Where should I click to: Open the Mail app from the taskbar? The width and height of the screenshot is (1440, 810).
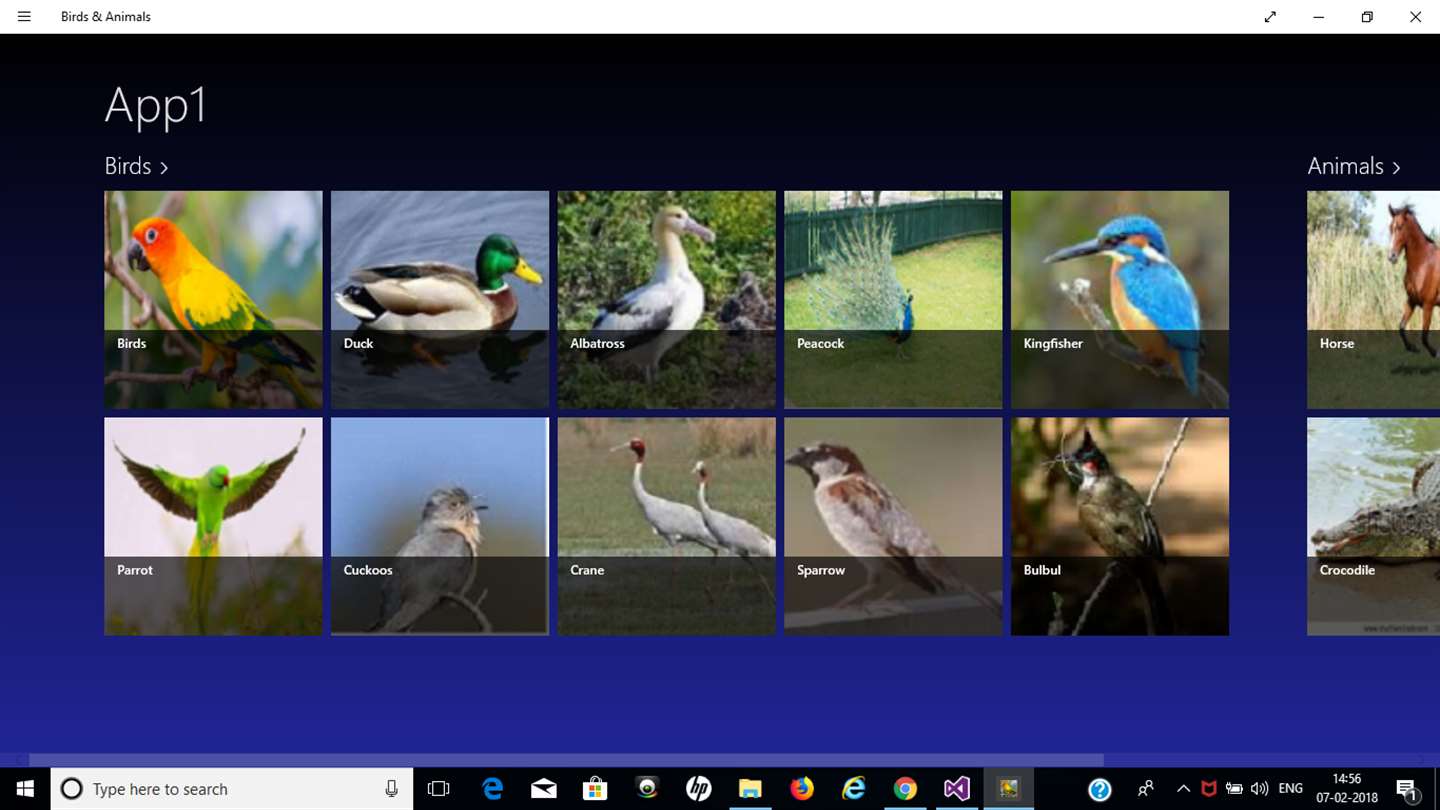click(x=544, y=789)
